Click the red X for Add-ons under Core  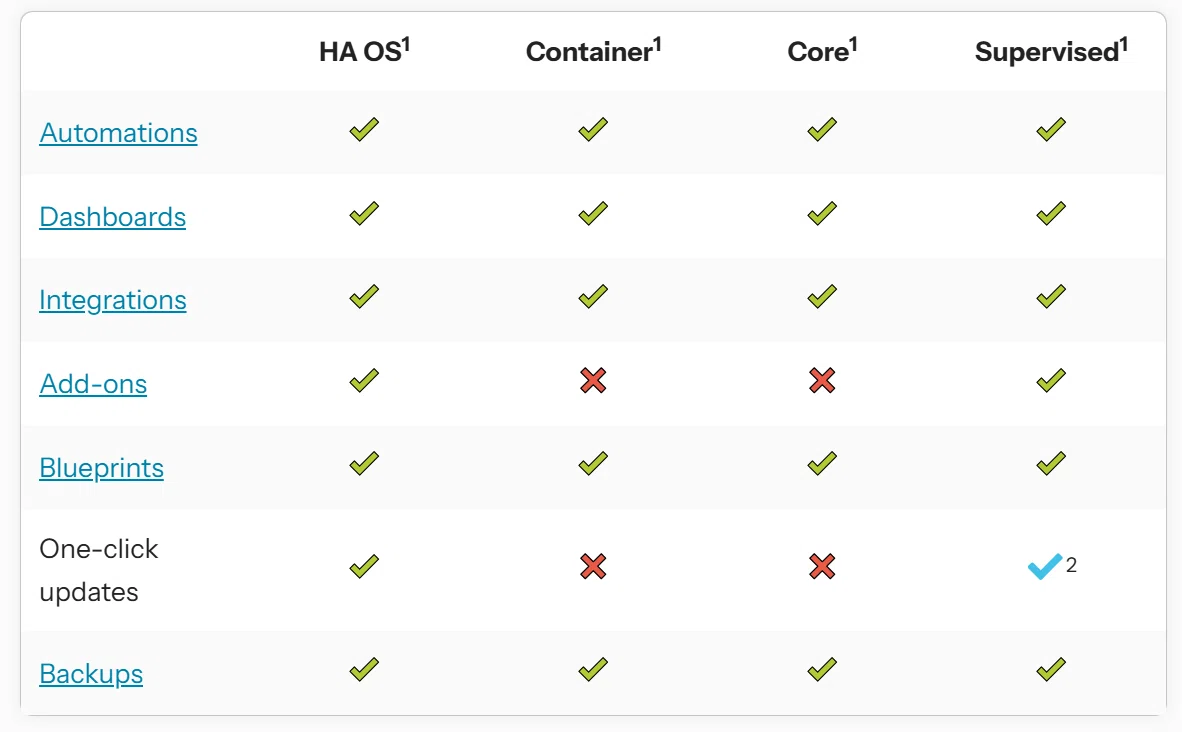[x=822, y=380]
